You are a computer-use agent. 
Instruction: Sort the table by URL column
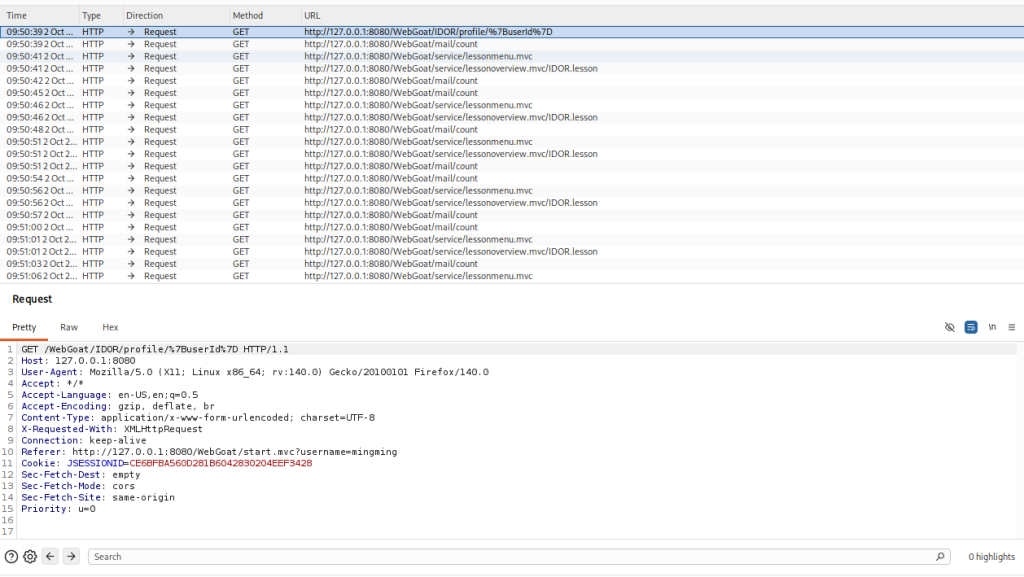point(661,16)
